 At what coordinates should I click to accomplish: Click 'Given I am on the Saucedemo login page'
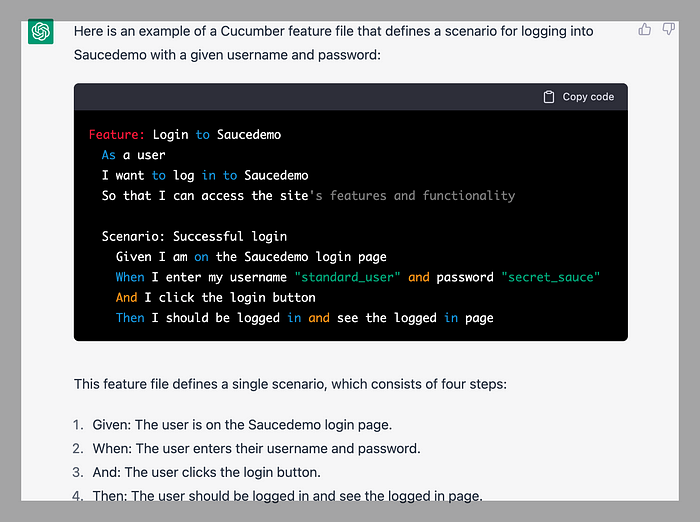pos(251,257)
